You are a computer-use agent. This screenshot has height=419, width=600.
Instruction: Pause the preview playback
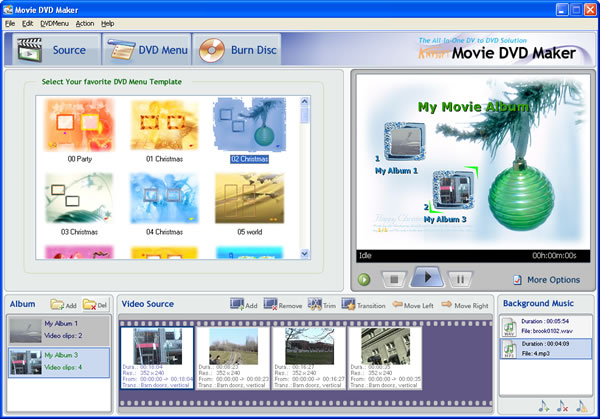tap(460, 279)
